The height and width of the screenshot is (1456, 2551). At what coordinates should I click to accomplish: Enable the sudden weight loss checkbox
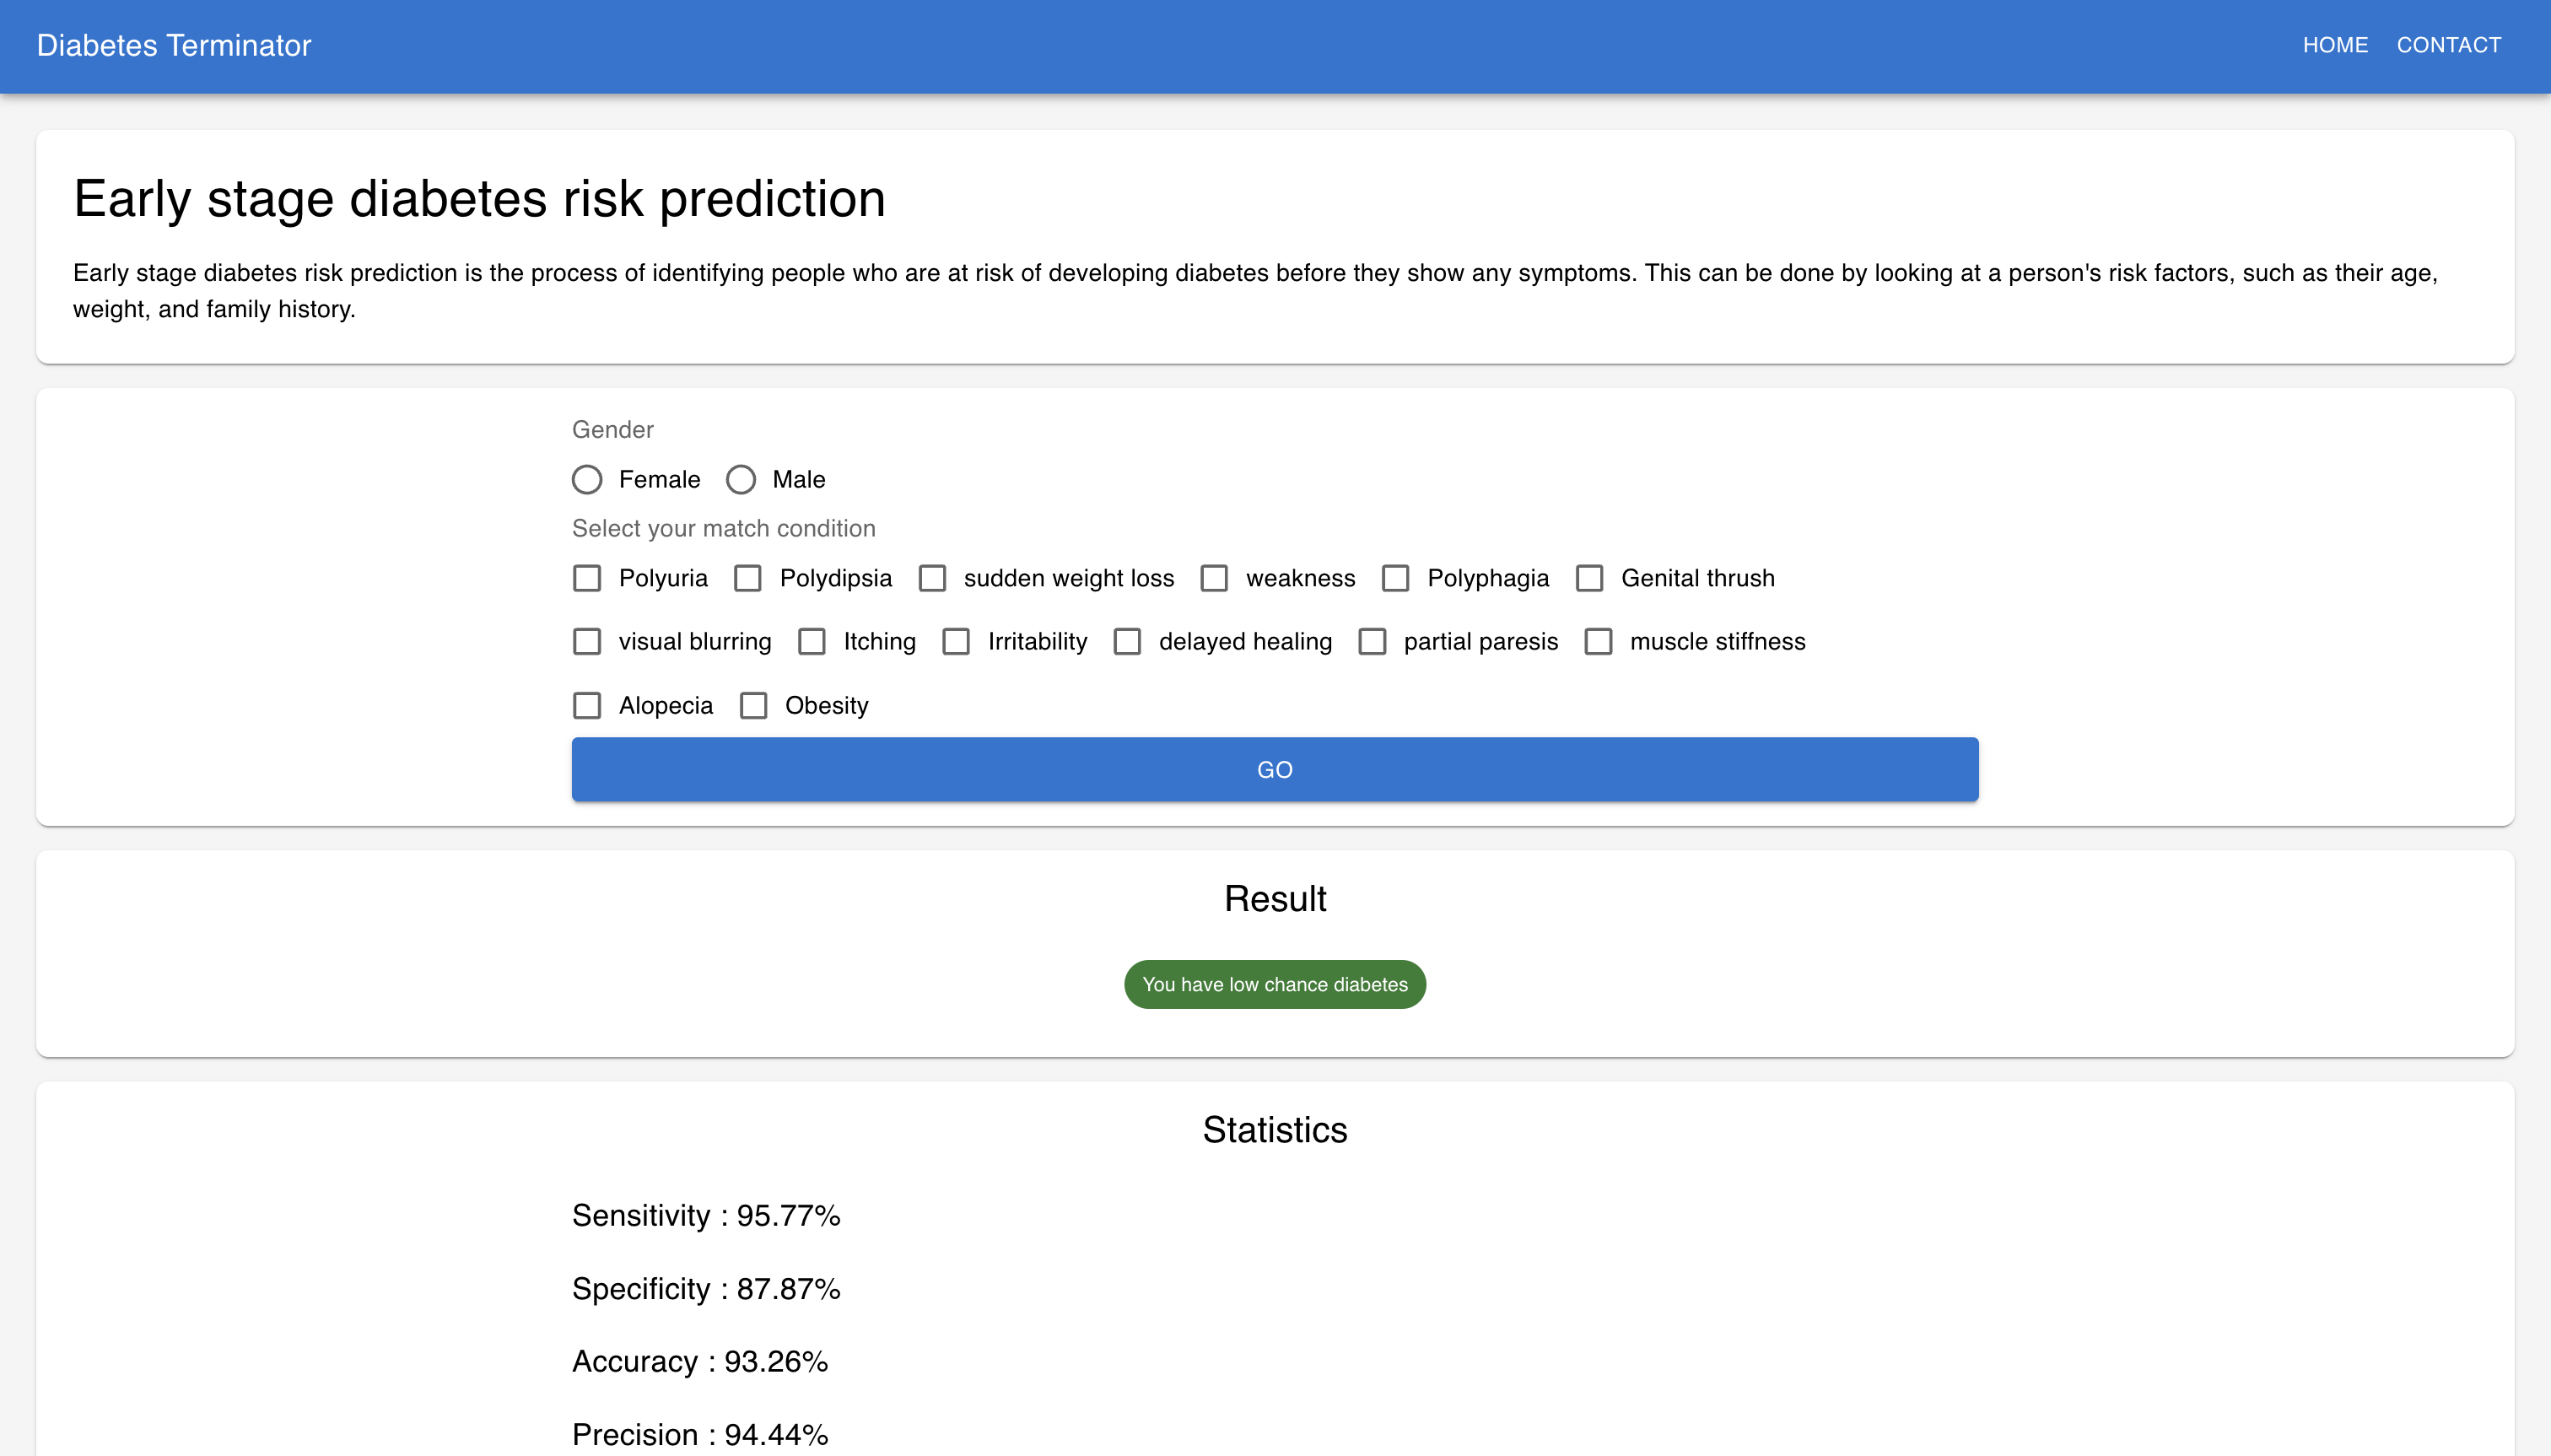tap(932, 579)
